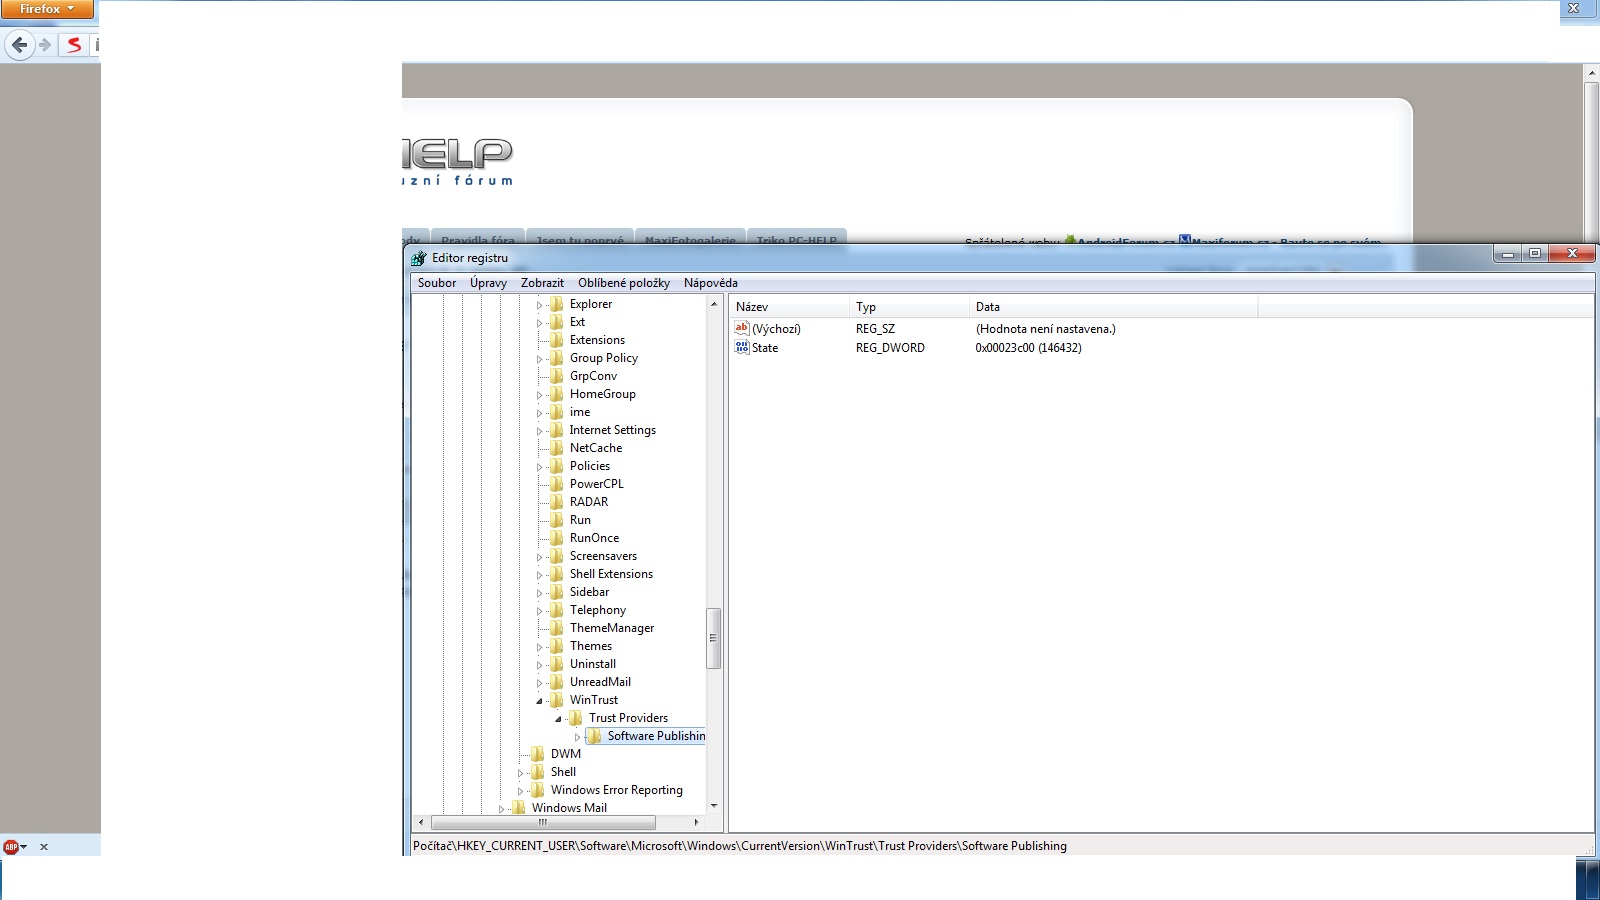Click the ThemeManager folder icon
Screen dimensions: 1600x900
[557, 628]
